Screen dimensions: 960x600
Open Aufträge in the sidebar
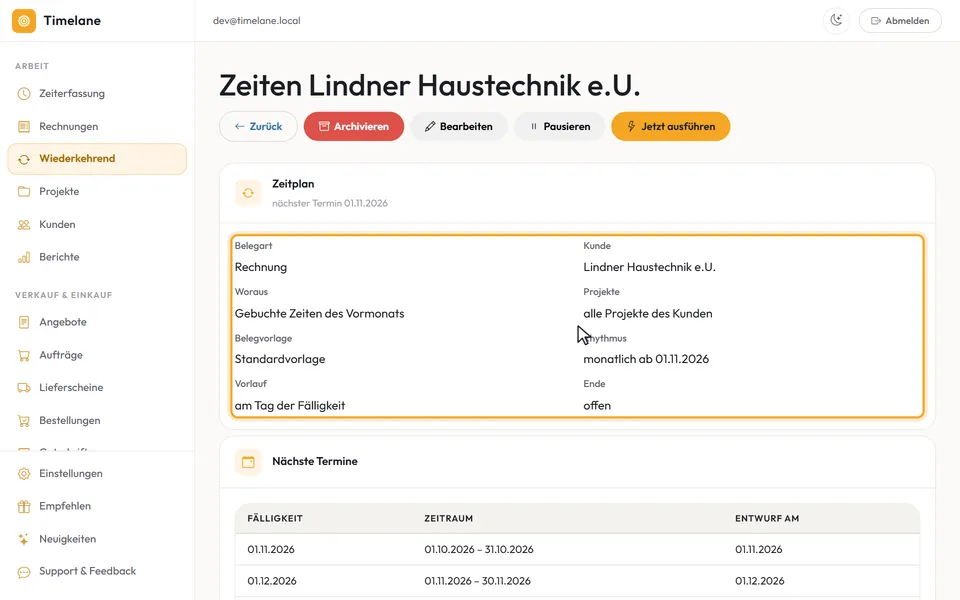pos(97,355)
